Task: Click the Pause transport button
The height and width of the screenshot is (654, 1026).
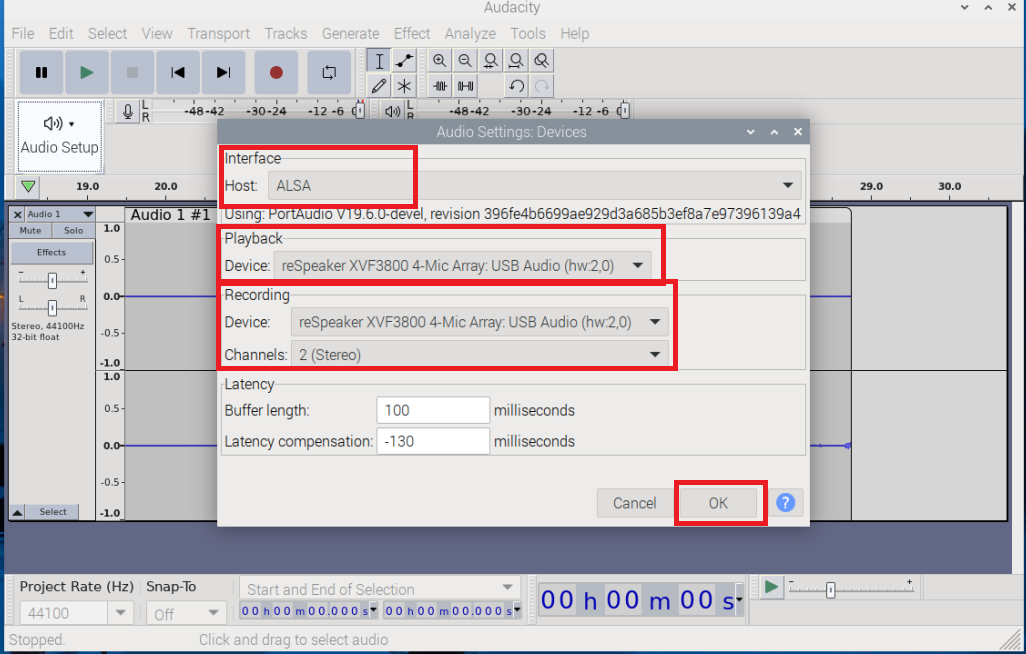Action: pyautogui.click(x=41, y=73)
